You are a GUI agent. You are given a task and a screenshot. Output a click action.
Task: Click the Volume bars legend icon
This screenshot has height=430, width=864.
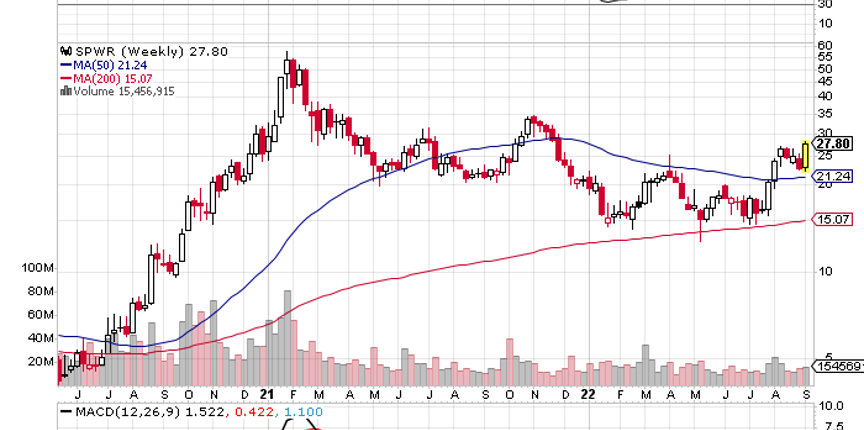[65, 90]
